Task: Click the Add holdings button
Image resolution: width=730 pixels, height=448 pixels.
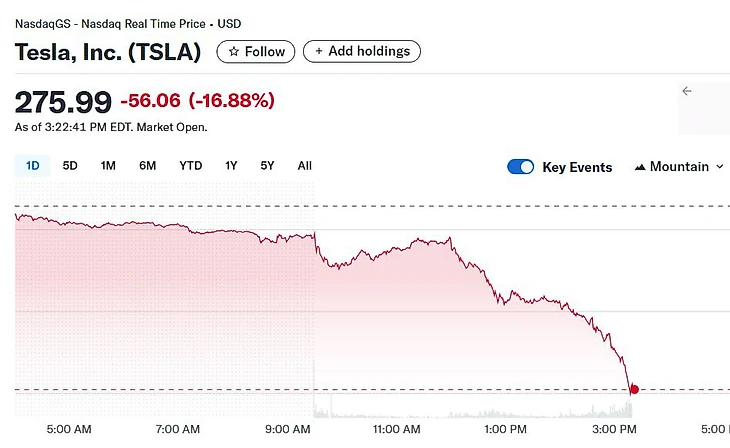Action: coord(362,51)
